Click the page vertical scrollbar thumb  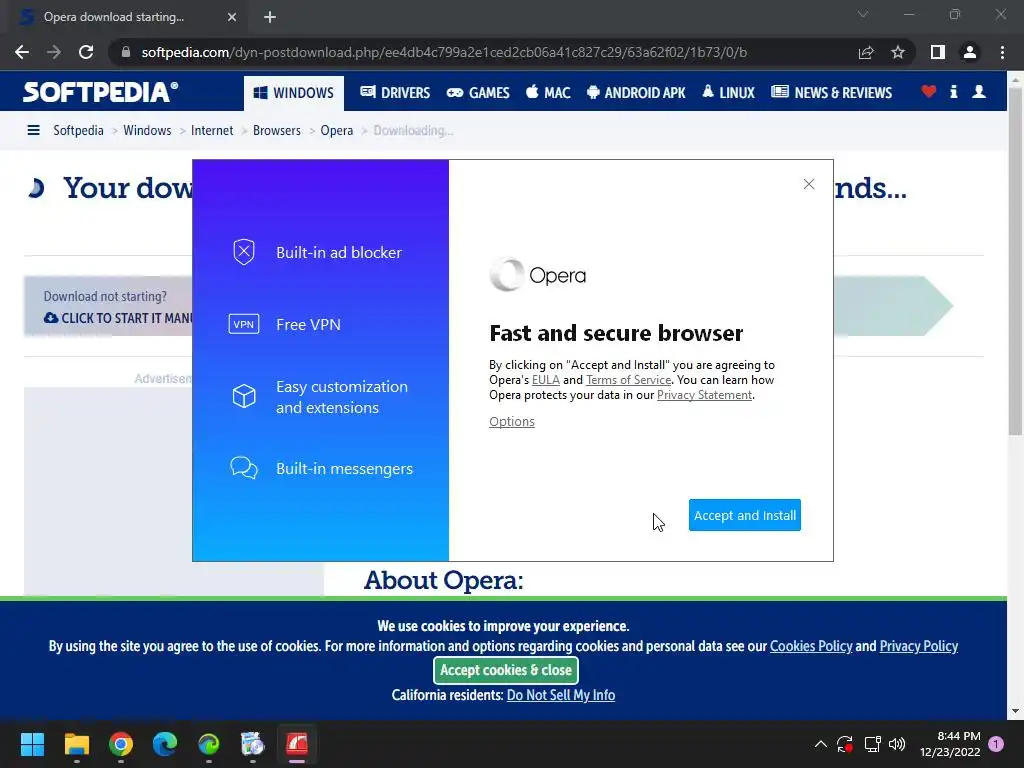point(1015,261)
